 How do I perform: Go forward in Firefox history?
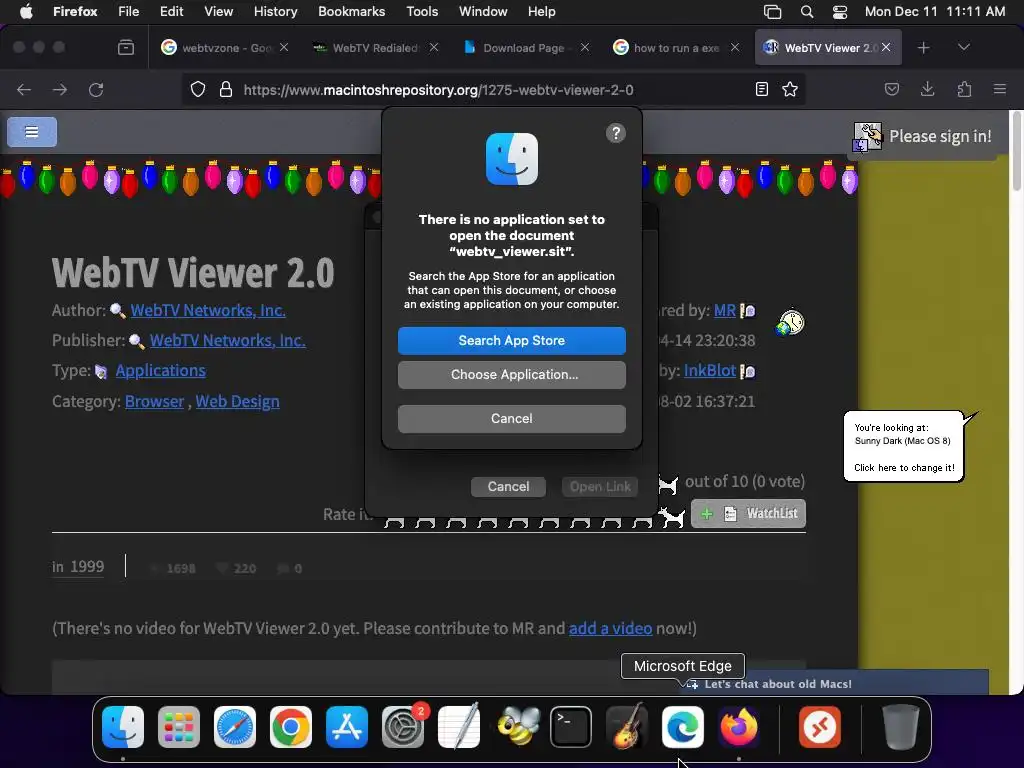point(60,89)
